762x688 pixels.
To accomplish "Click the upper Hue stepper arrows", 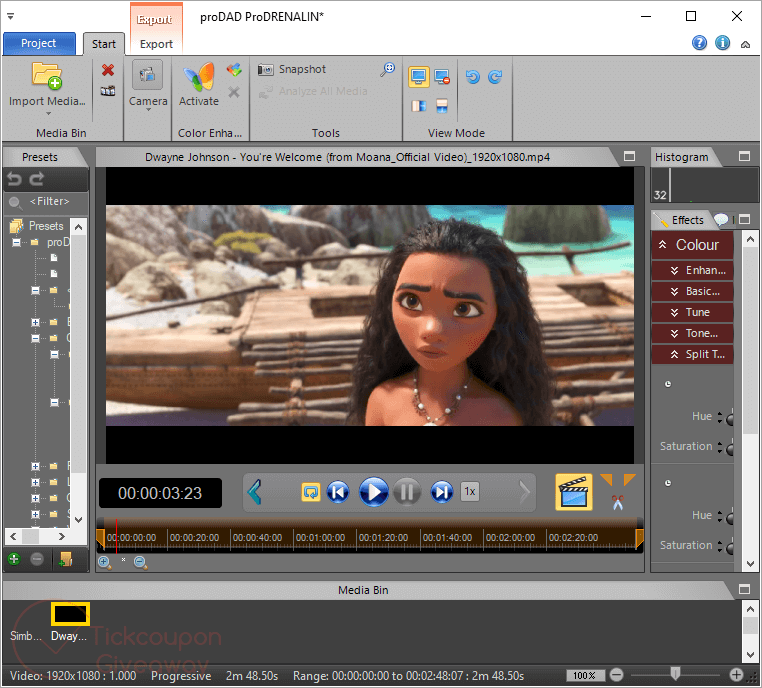I will click(x=720, y=417).
